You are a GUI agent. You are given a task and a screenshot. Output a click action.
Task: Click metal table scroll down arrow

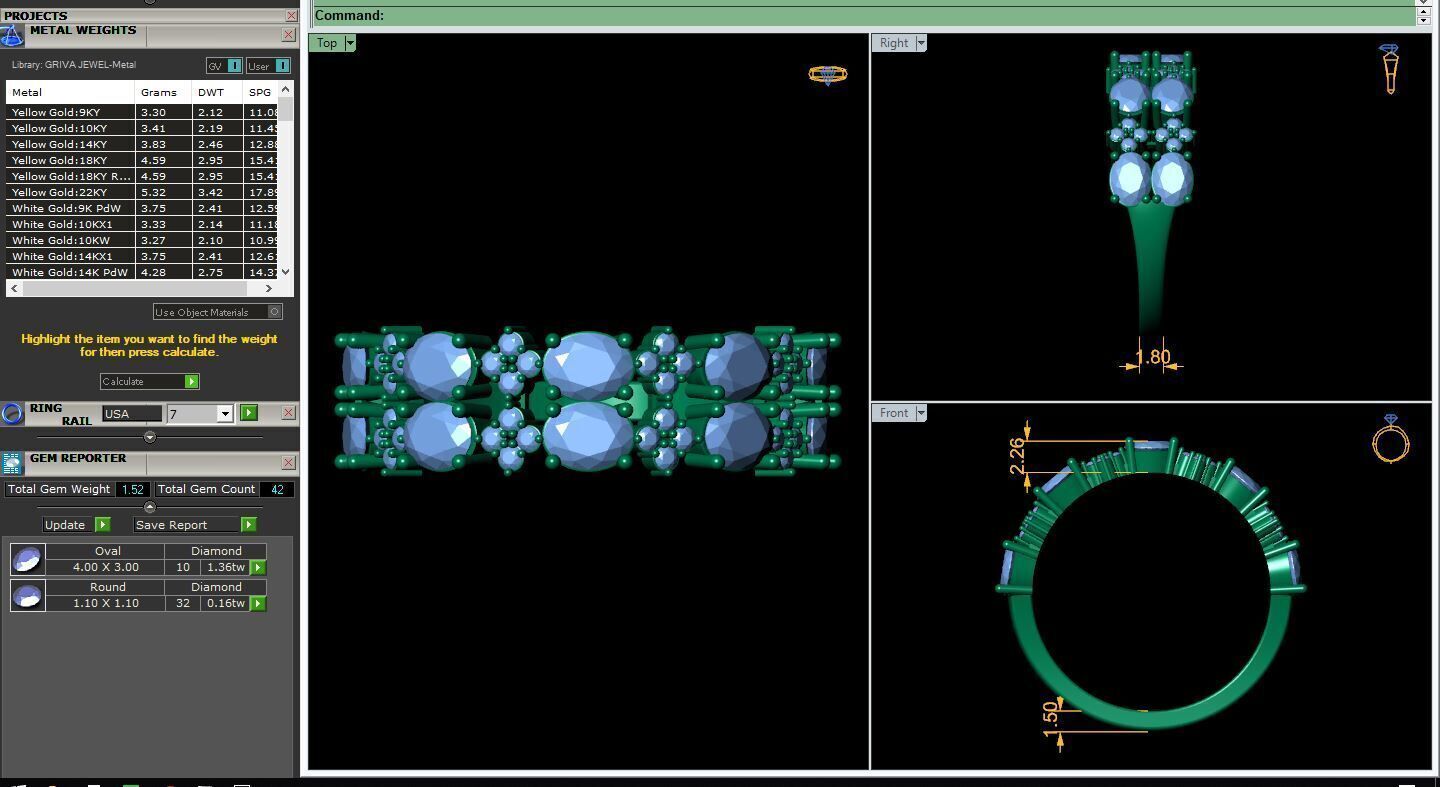tap(286, 271)
